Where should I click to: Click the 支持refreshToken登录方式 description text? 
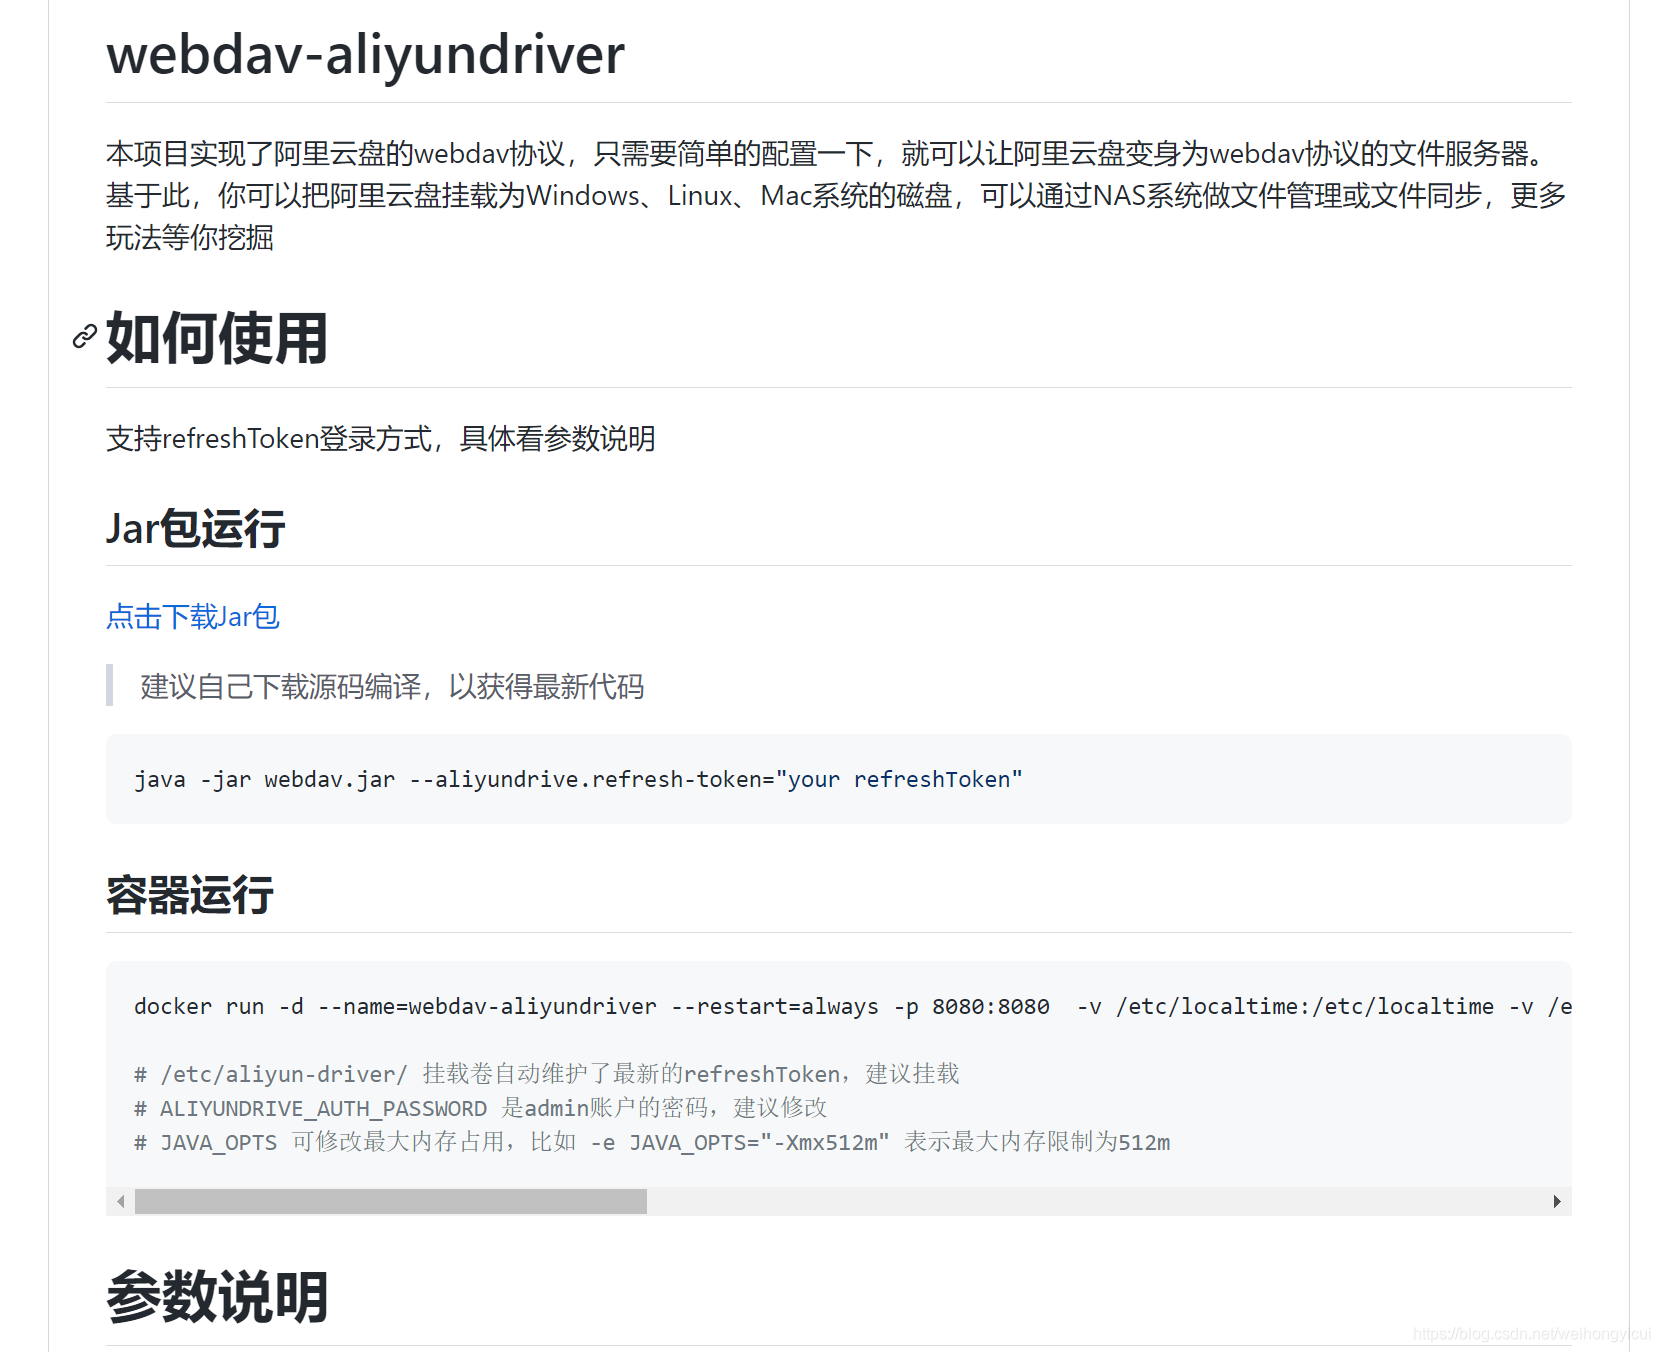[x=380, y=439]
